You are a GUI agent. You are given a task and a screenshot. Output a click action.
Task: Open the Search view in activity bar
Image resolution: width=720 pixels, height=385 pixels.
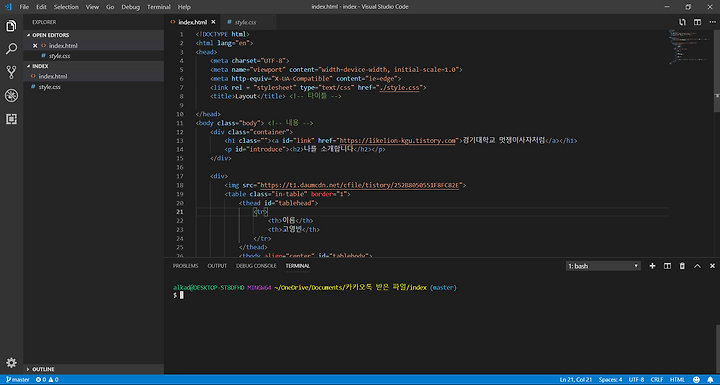coord(11,49)
